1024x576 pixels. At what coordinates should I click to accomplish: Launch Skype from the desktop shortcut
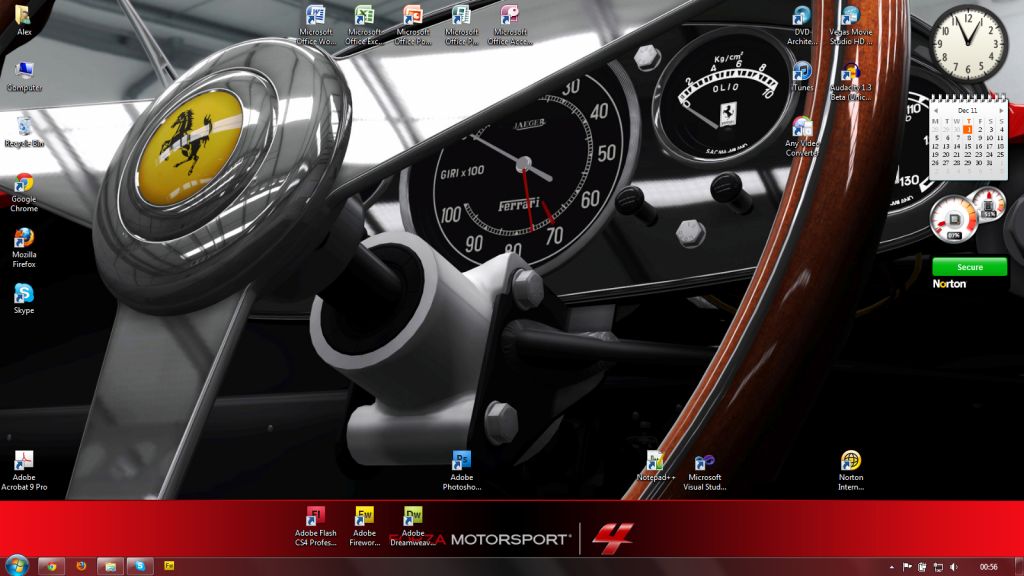[x=24, y=298]
